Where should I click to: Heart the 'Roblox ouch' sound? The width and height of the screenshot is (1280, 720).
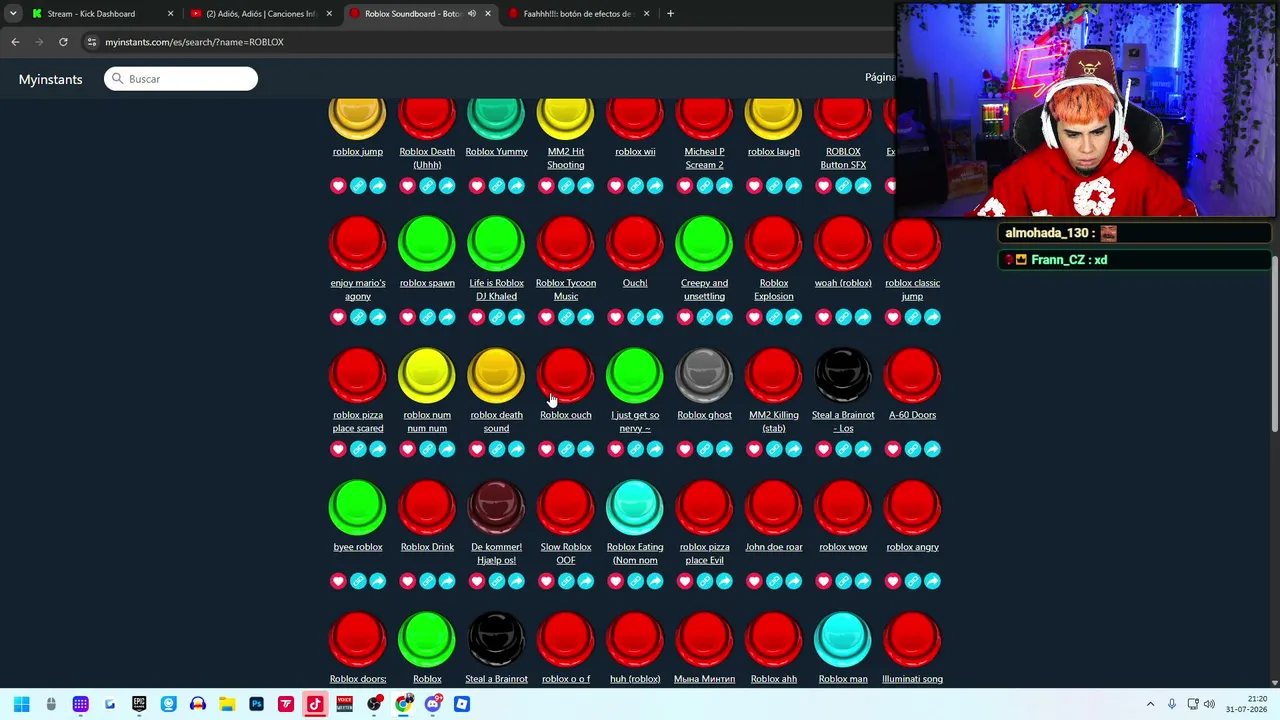546,449
